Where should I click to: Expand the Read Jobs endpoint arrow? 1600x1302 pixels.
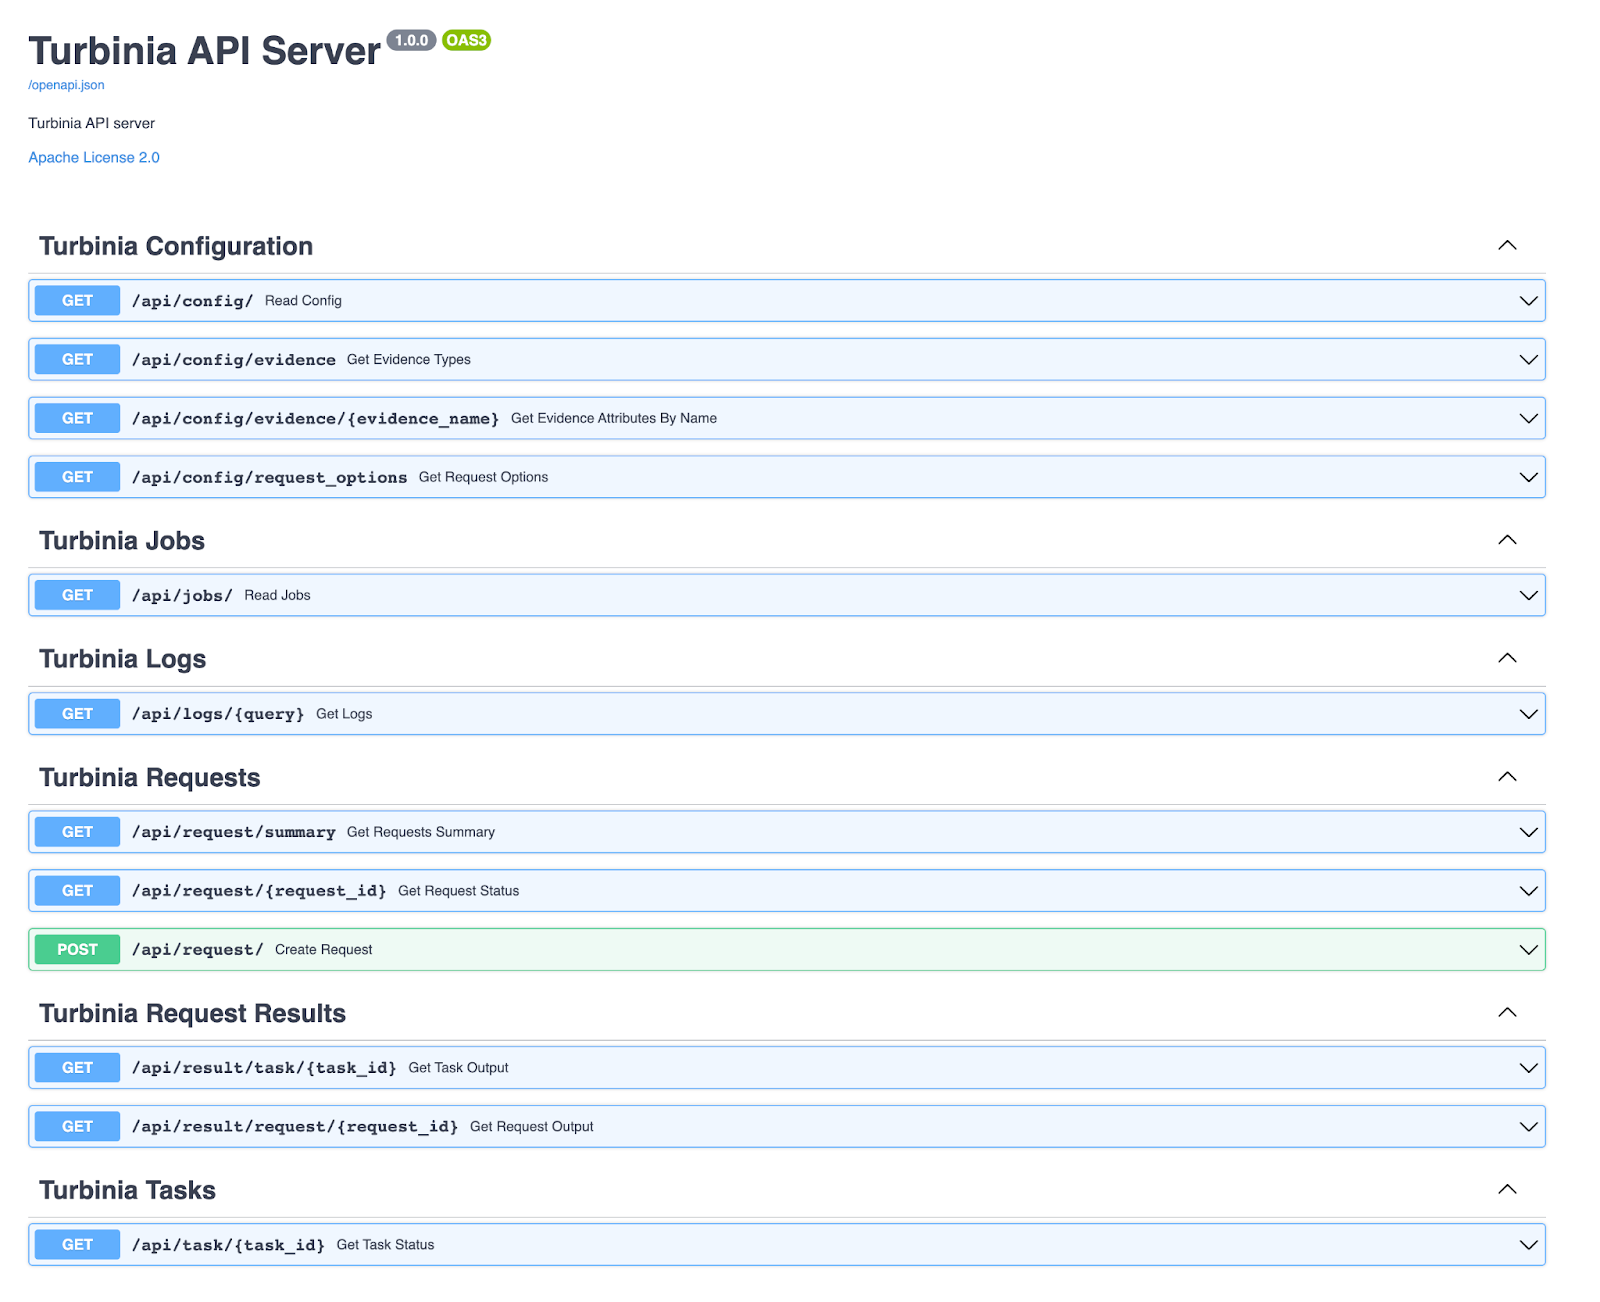pyautogui.click(x=1528, y=596)
